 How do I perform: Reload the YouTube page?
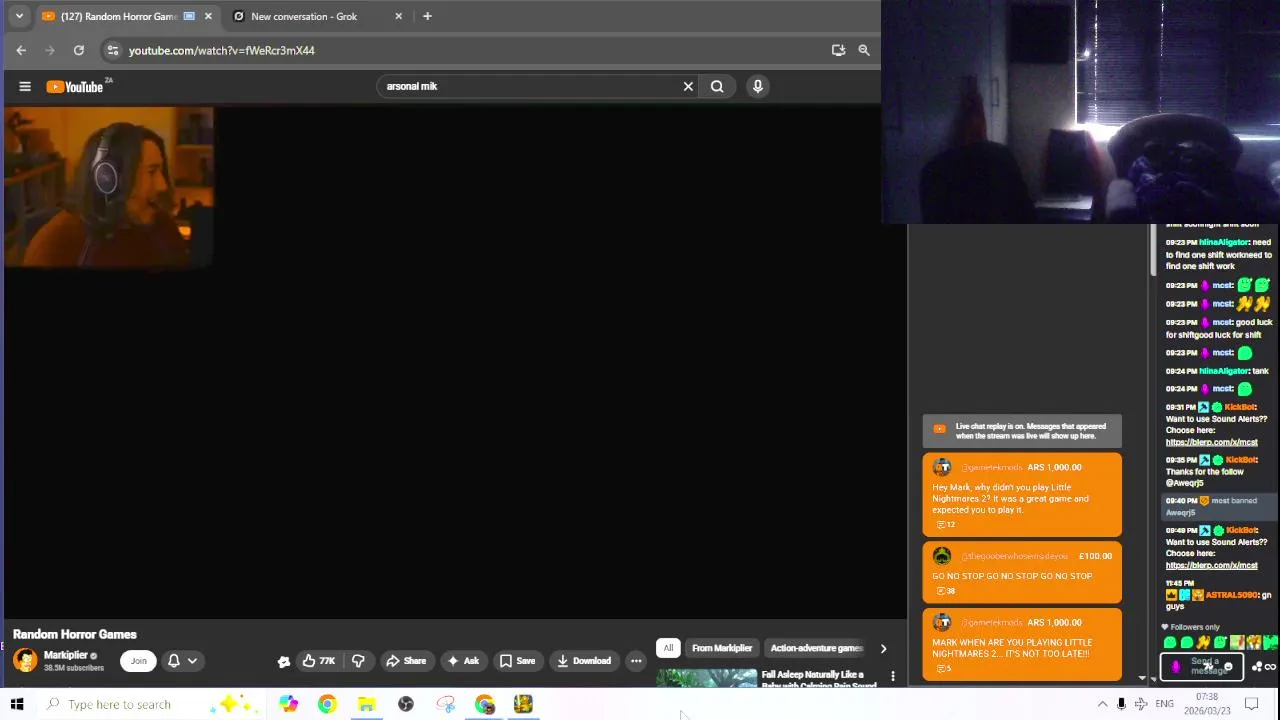[79, 50]
